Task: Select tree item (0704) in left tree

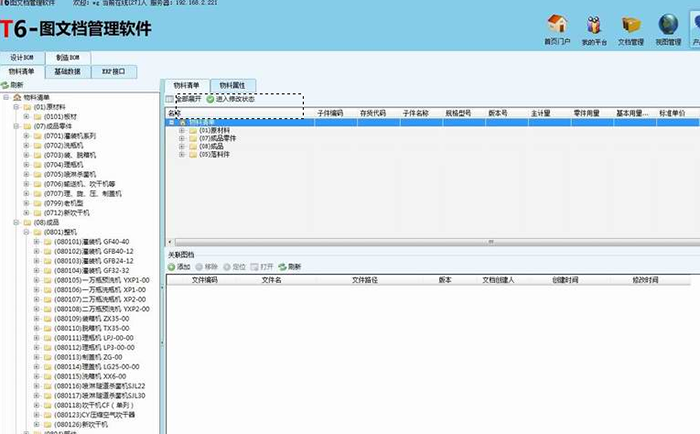Action: coord(63,165)
